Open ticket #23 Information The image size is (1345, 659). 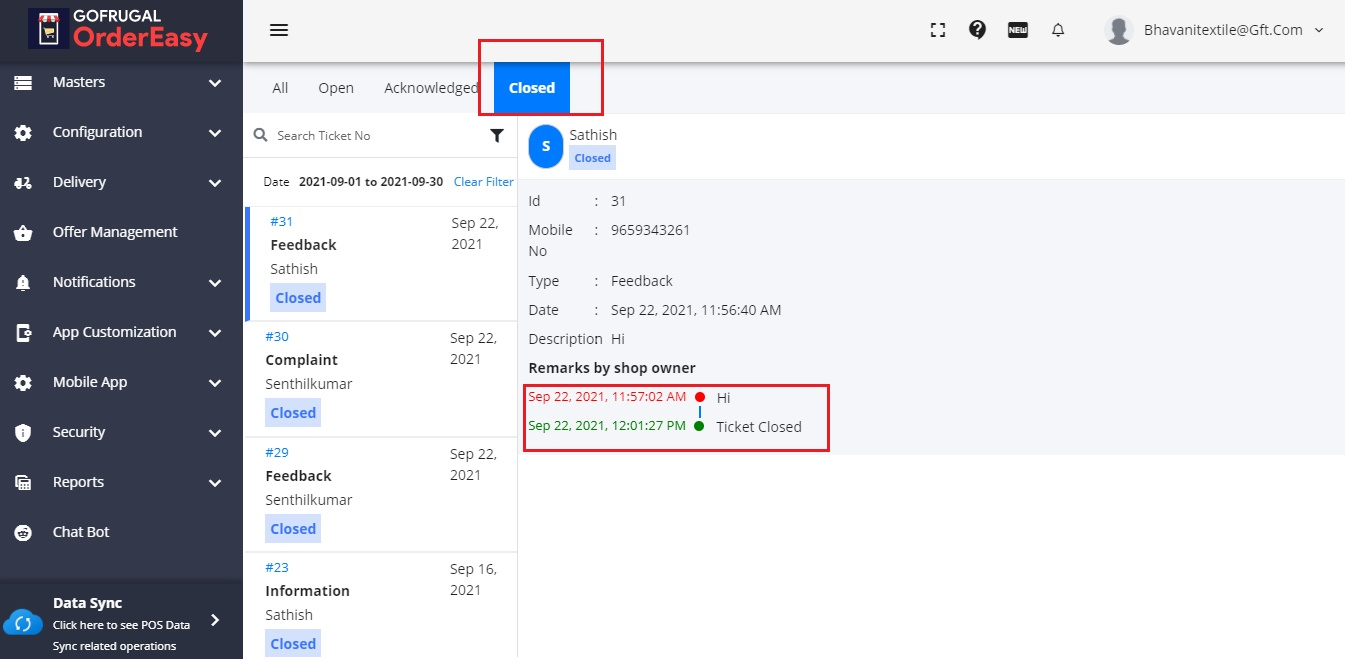381,606
